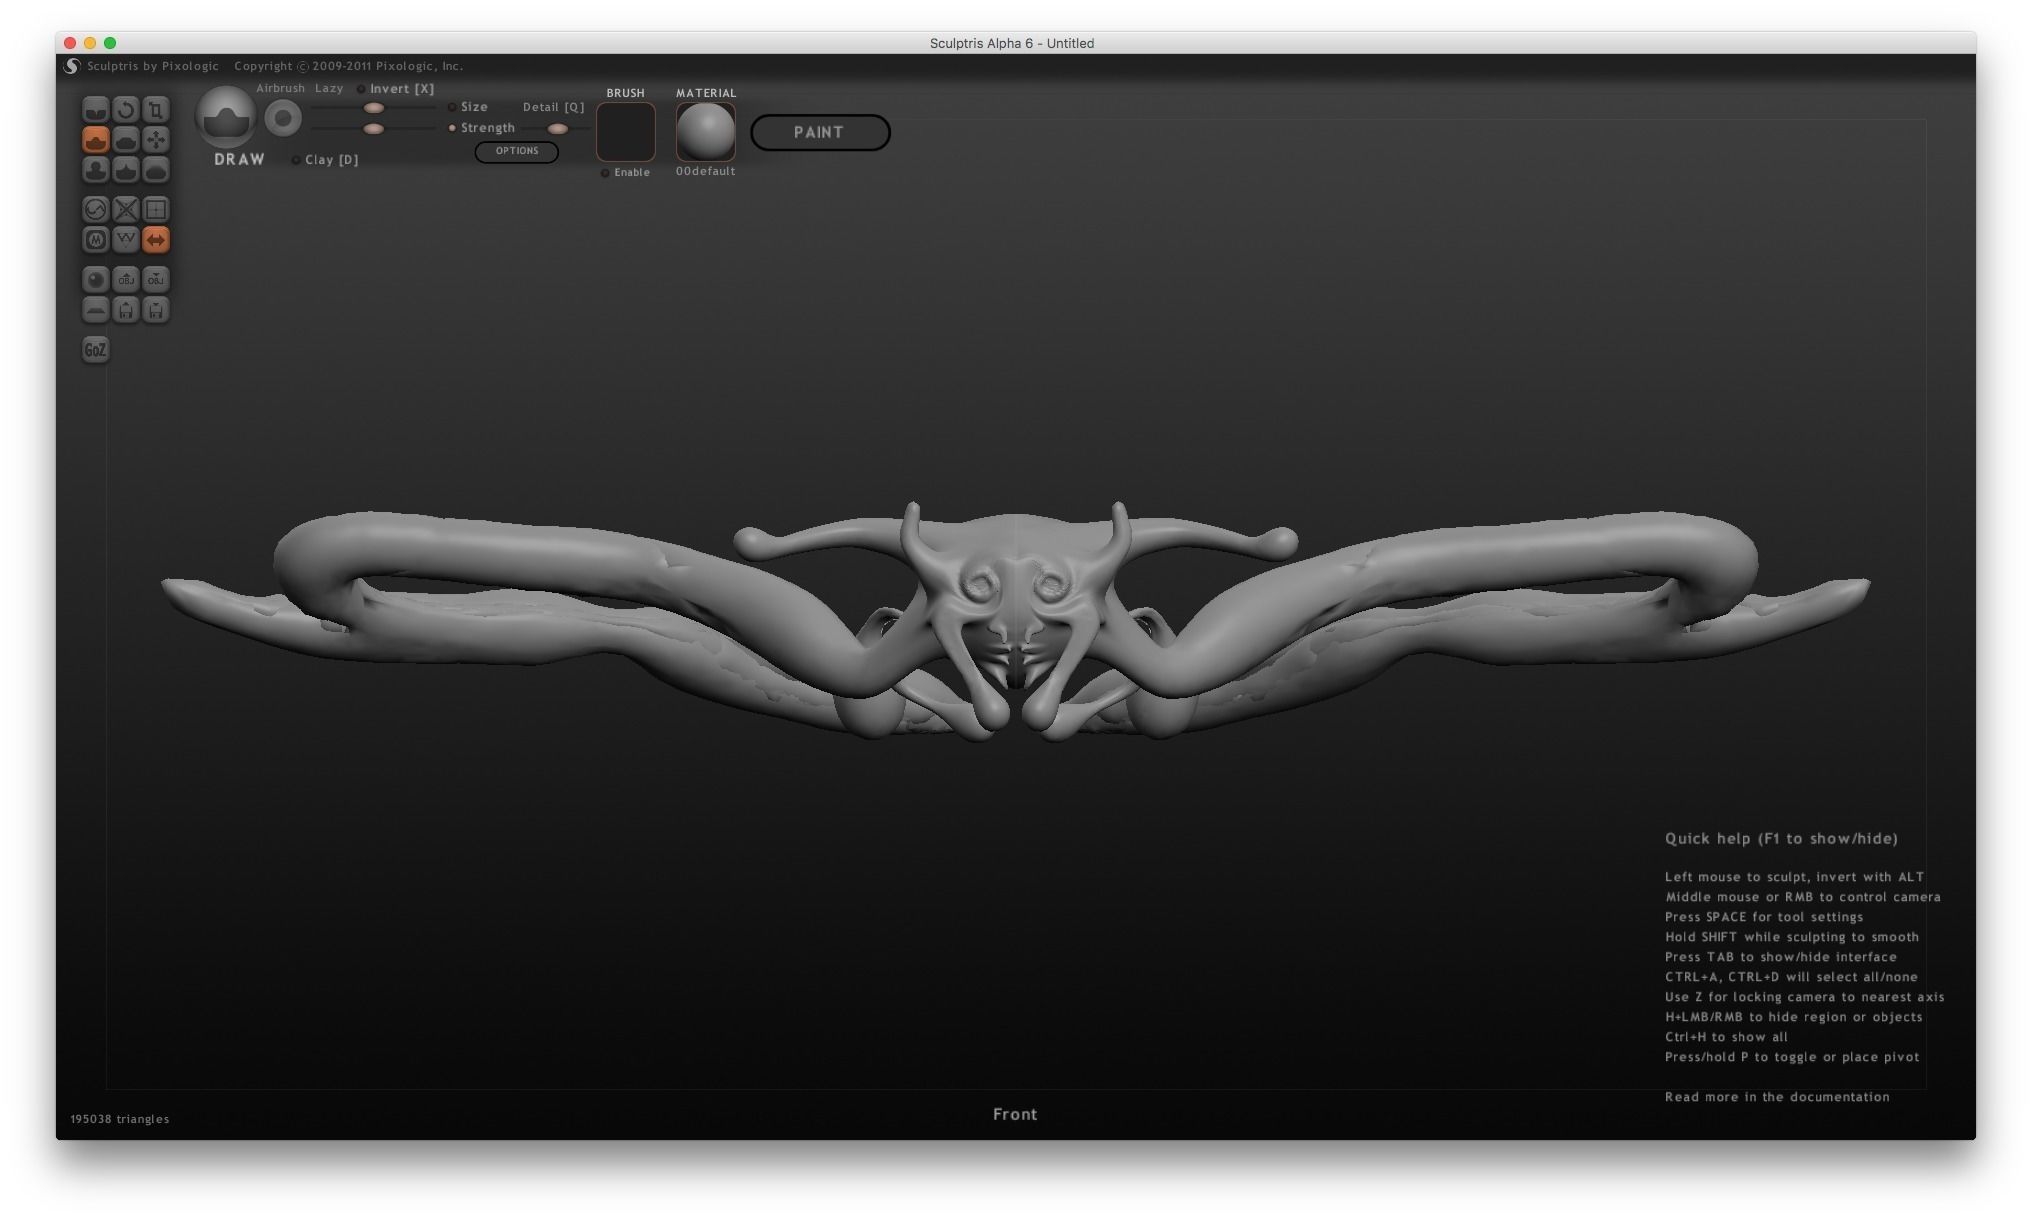The image size is (2032, 1220).
Task: Toggle the orange Symmetry icon
Action: pyautogui.click(x=156, y=240)
